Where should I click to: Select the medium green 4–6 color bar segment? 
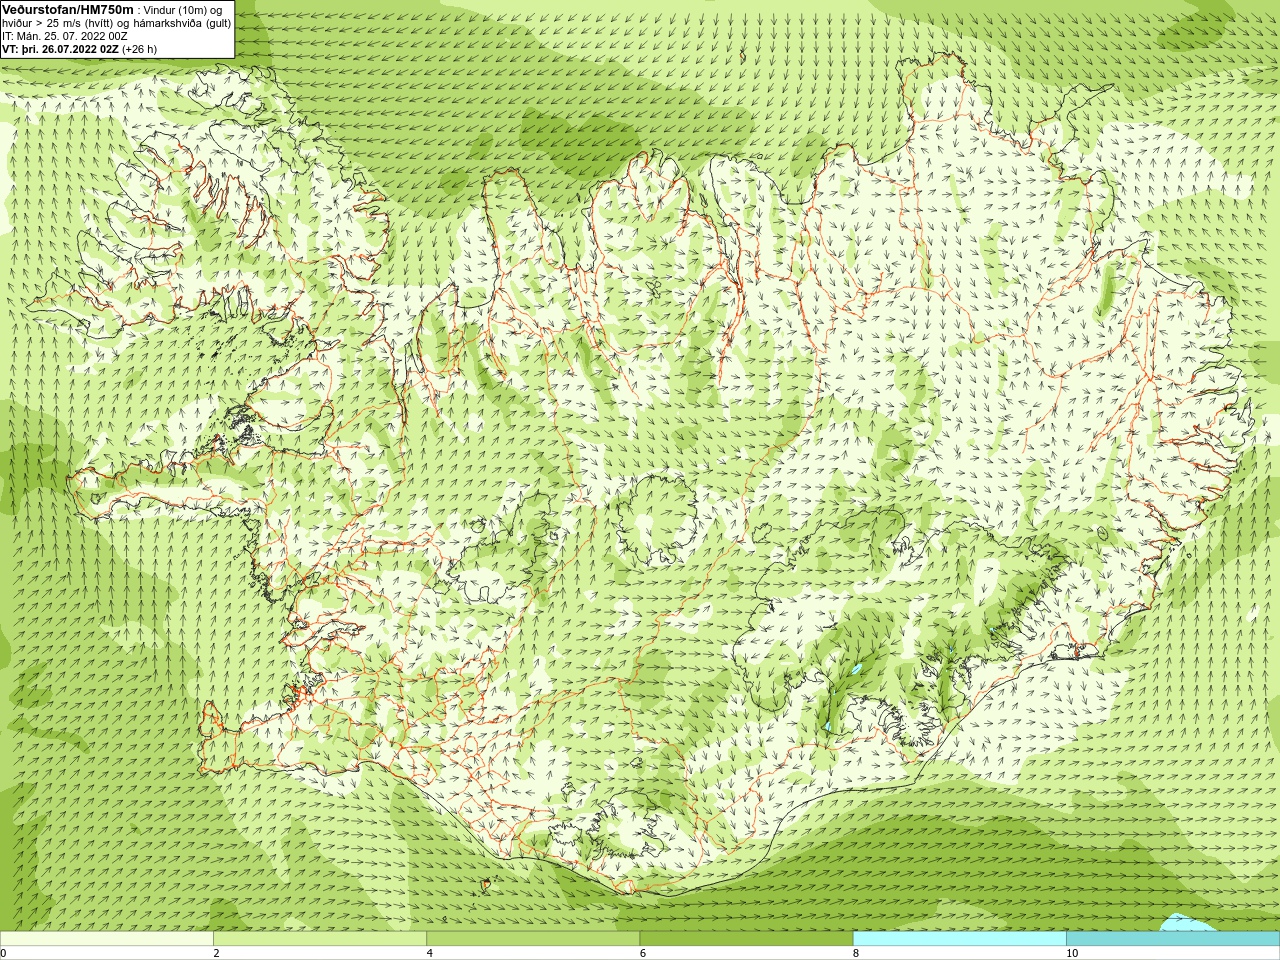coord(533,939)
